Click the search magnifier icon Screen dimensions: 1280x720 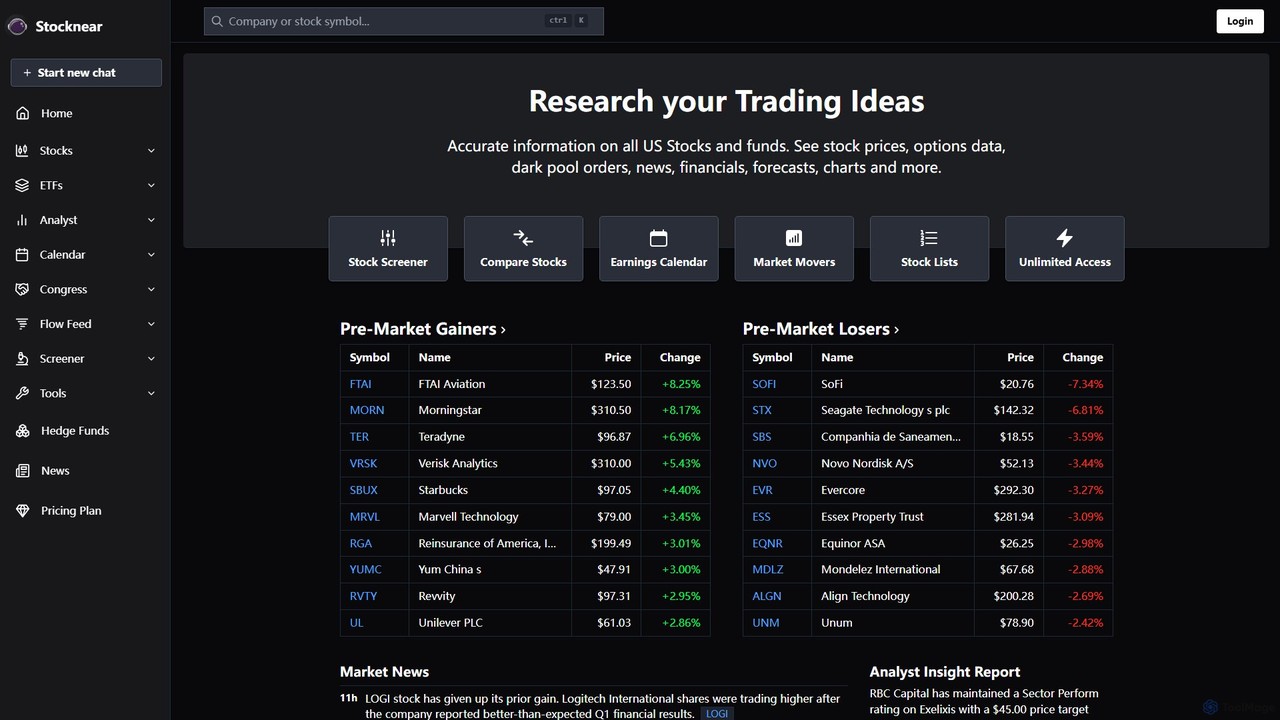click(x=217, y=21)
